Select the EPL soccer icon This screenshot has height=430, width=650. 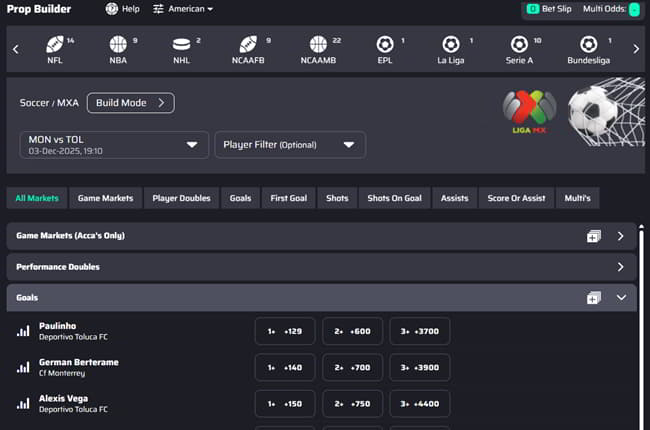coord(385,44)
